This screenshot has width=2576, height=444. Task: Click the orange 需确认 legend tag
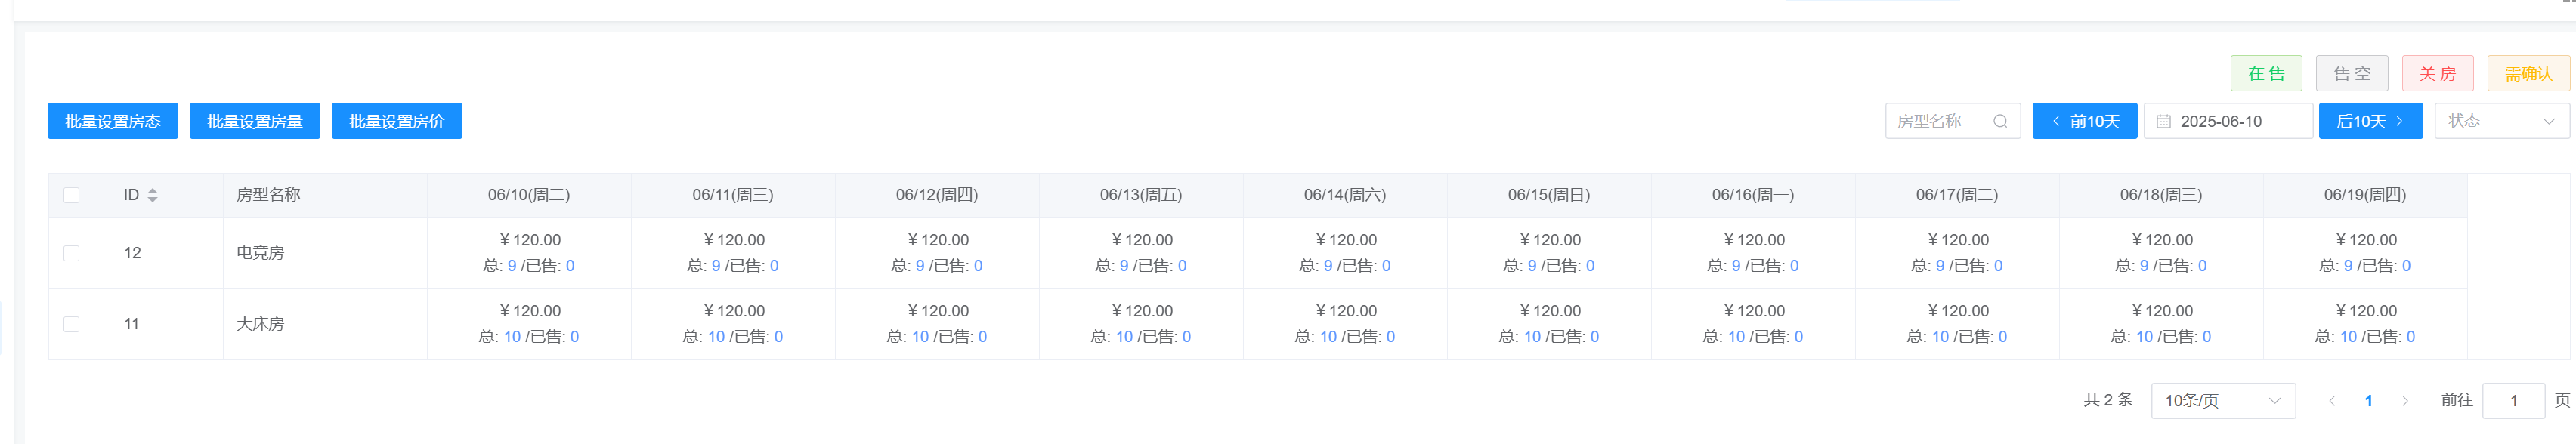coord(2527,73)
